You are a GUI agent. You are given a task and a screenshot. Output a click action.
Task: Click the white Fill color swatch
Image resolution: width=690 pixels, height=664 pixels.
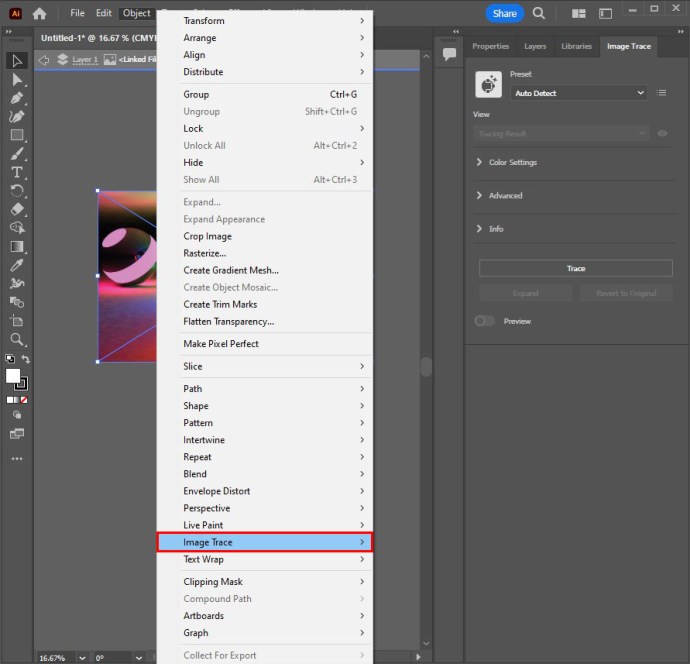click(x=13, y=375)
